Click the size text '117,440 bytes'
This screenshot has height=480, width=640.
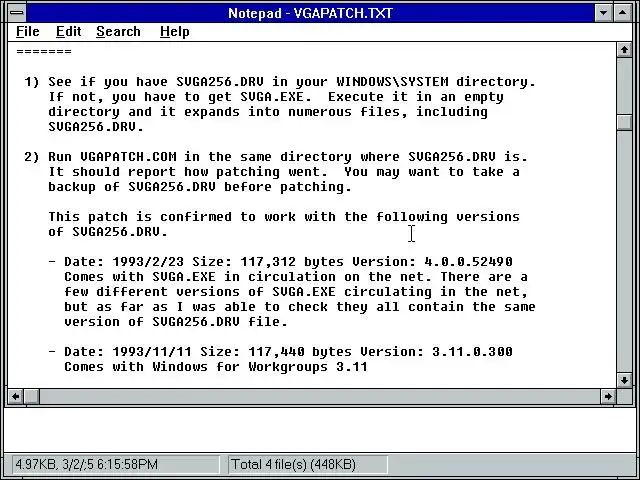tap(300, 352)
